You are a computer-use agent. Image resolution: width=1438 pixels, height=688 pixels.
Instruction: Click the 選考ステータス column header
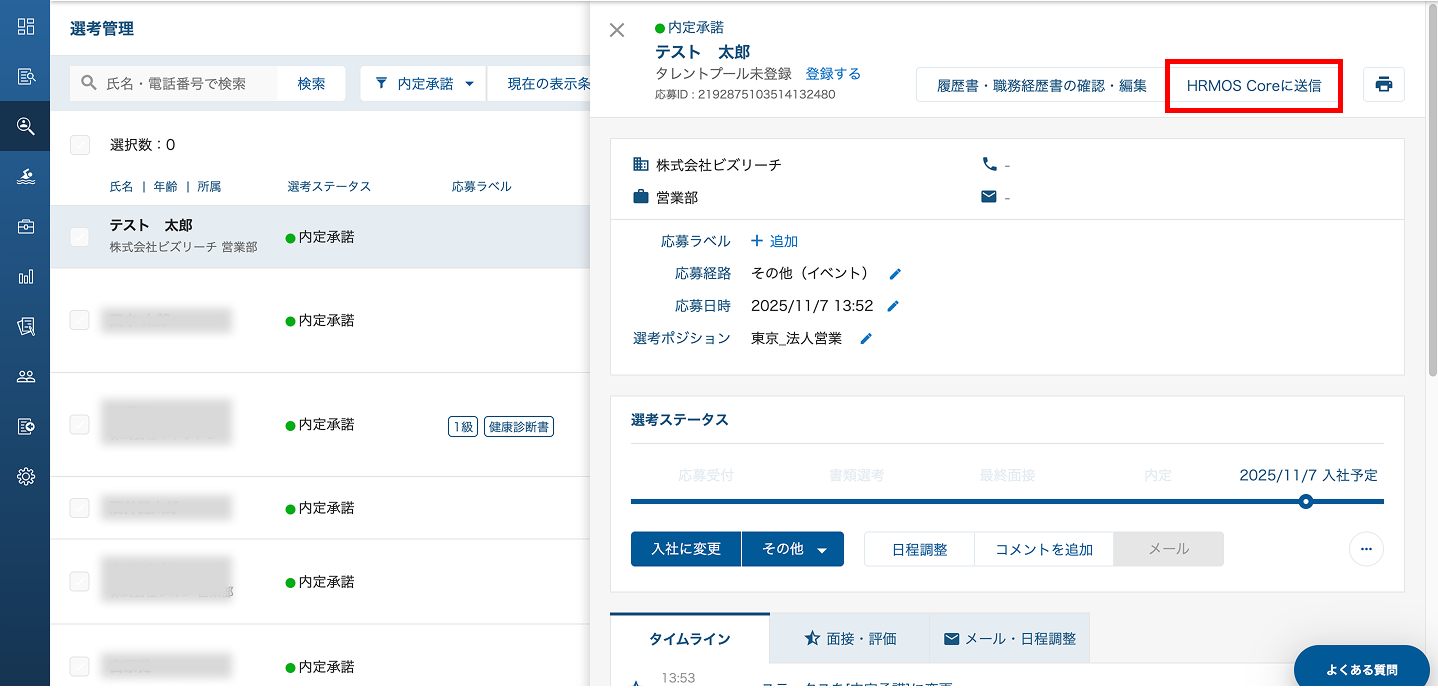[x=329, y=187]
